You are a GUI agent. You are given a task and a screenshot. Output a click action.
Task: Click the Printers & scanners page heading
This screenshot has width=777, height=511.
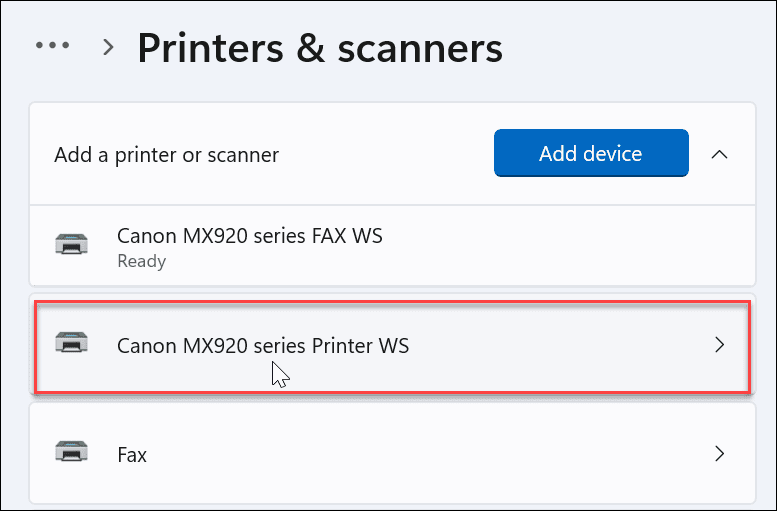320,48
